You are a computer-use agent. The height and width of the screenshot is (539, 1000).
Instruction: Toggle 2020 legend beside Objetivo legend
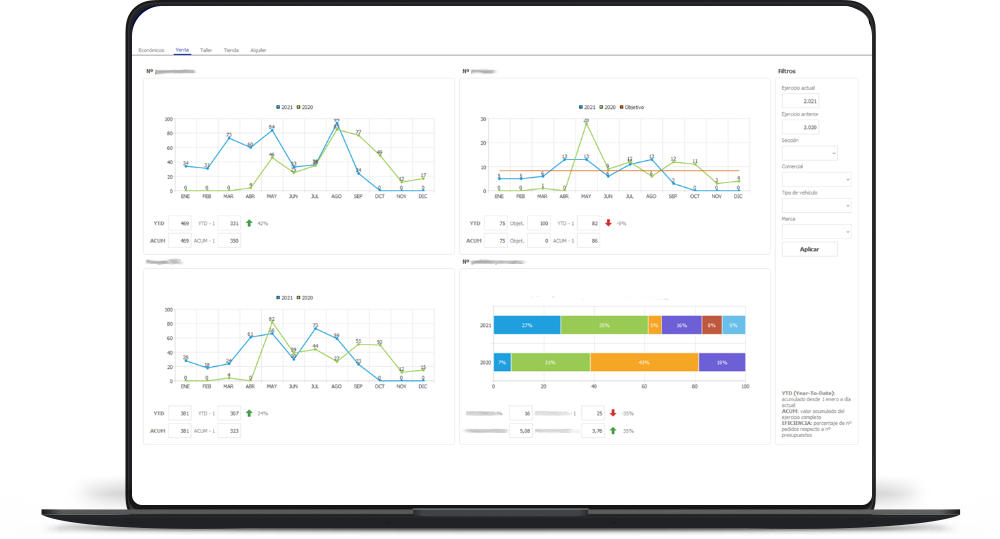(x=608, y=107)
